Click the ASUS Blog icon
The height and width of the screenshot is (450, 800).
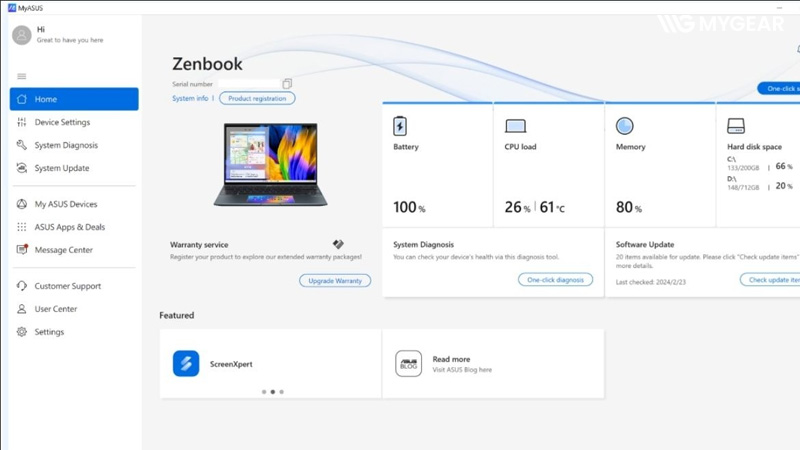[x=408, y=364]
